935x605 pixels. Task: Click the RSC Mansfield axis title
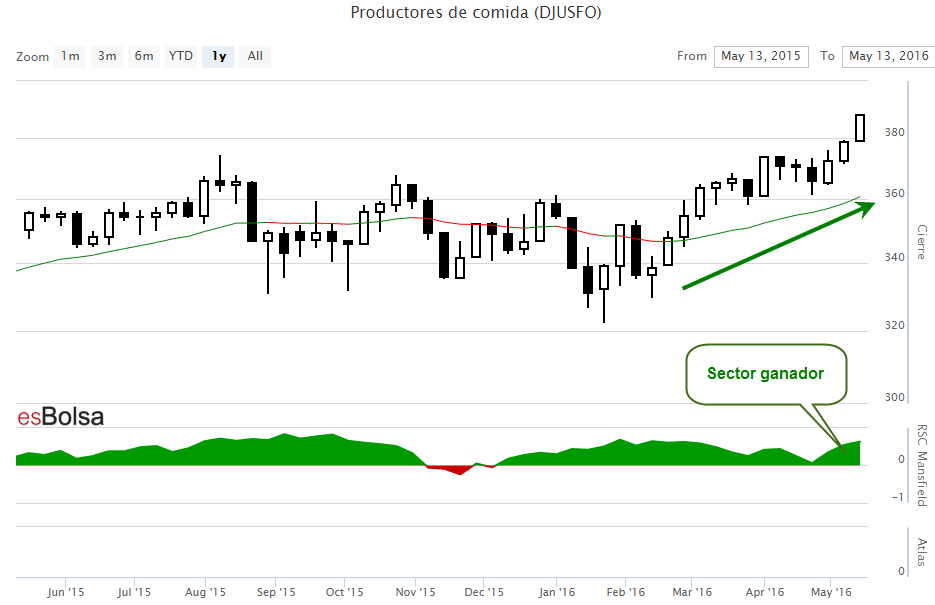[x=922, y=466]
